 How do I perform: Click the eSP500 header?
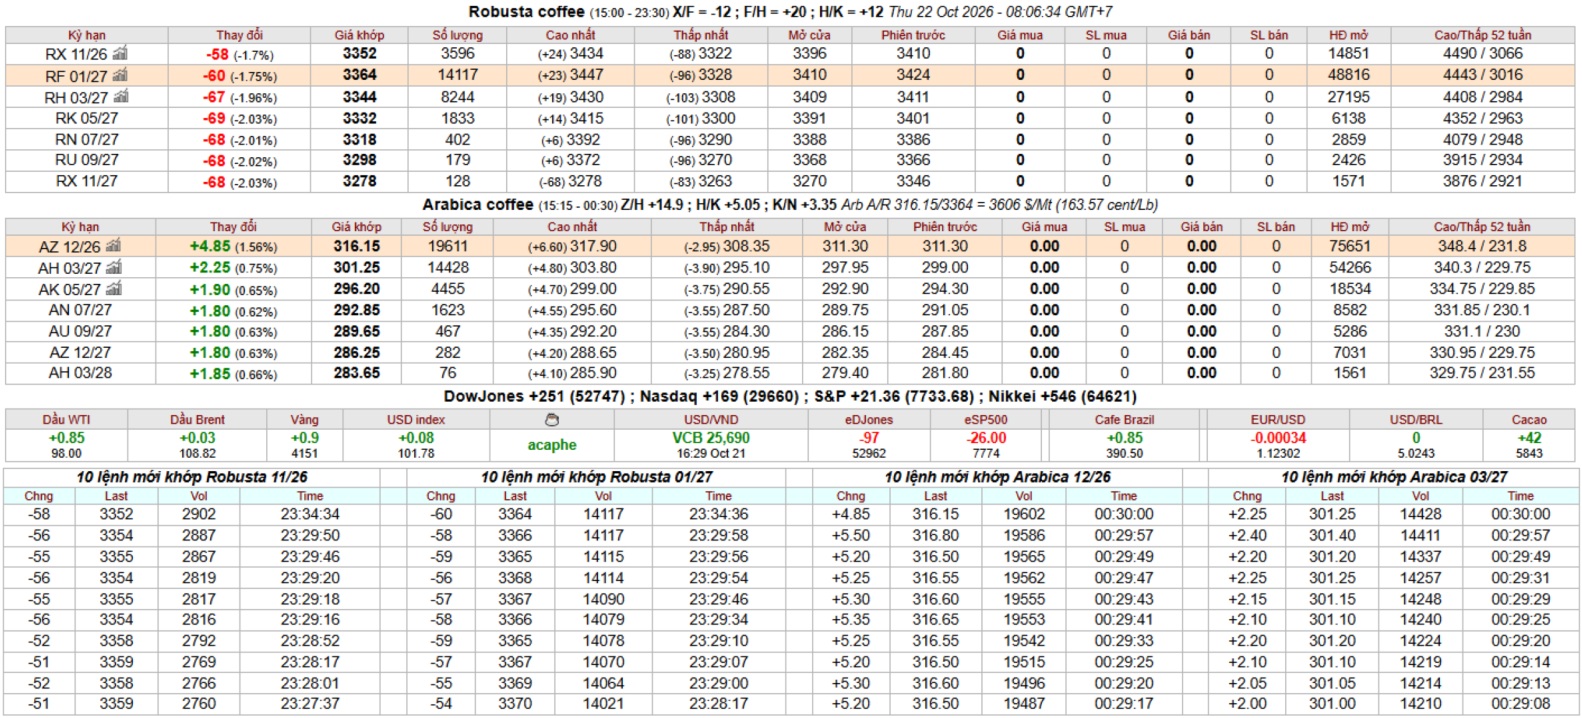tap(986, 420)
